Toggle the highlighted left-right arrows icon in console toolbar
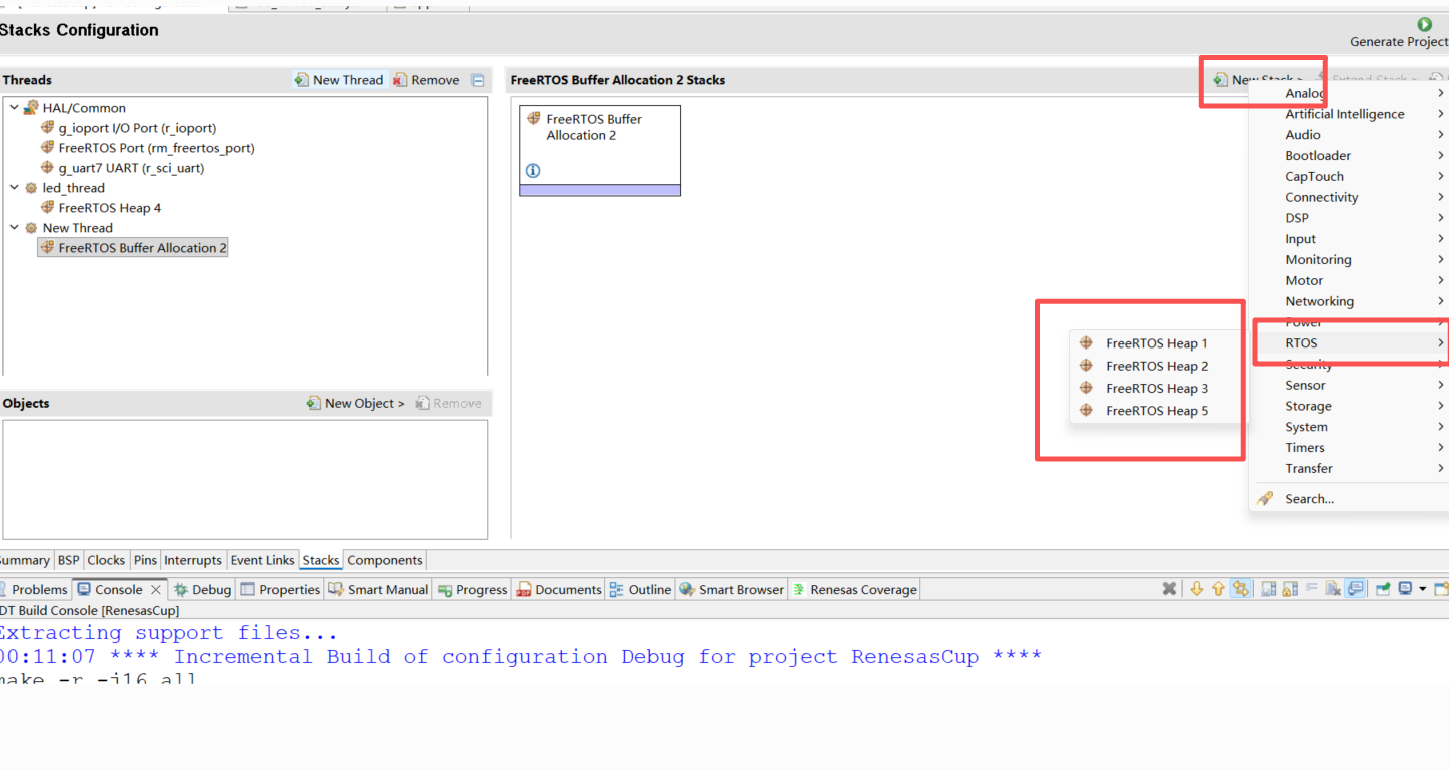The width and height of the screenshot is (1449, 770). [x=1241, y=589]
